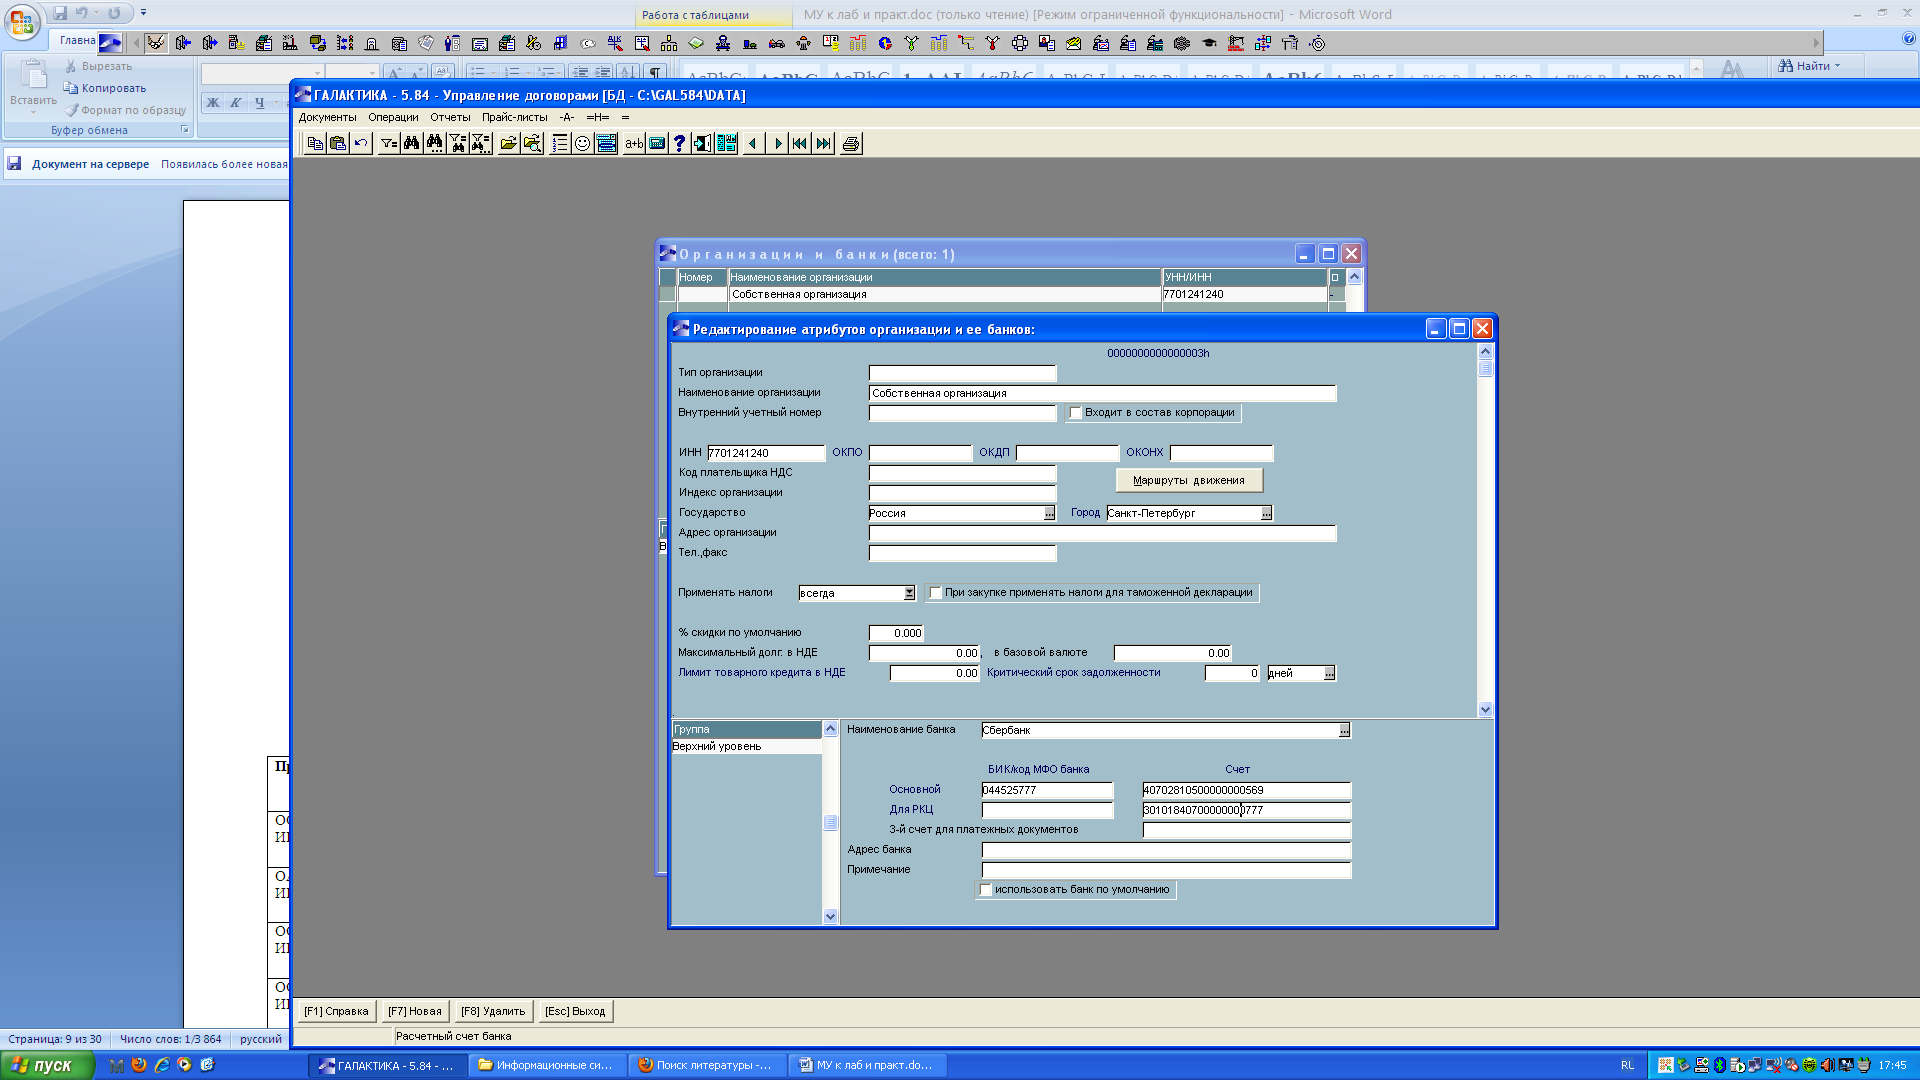
Task: Click the 'Для РКЦ' BIK field
Action: 1047,810
